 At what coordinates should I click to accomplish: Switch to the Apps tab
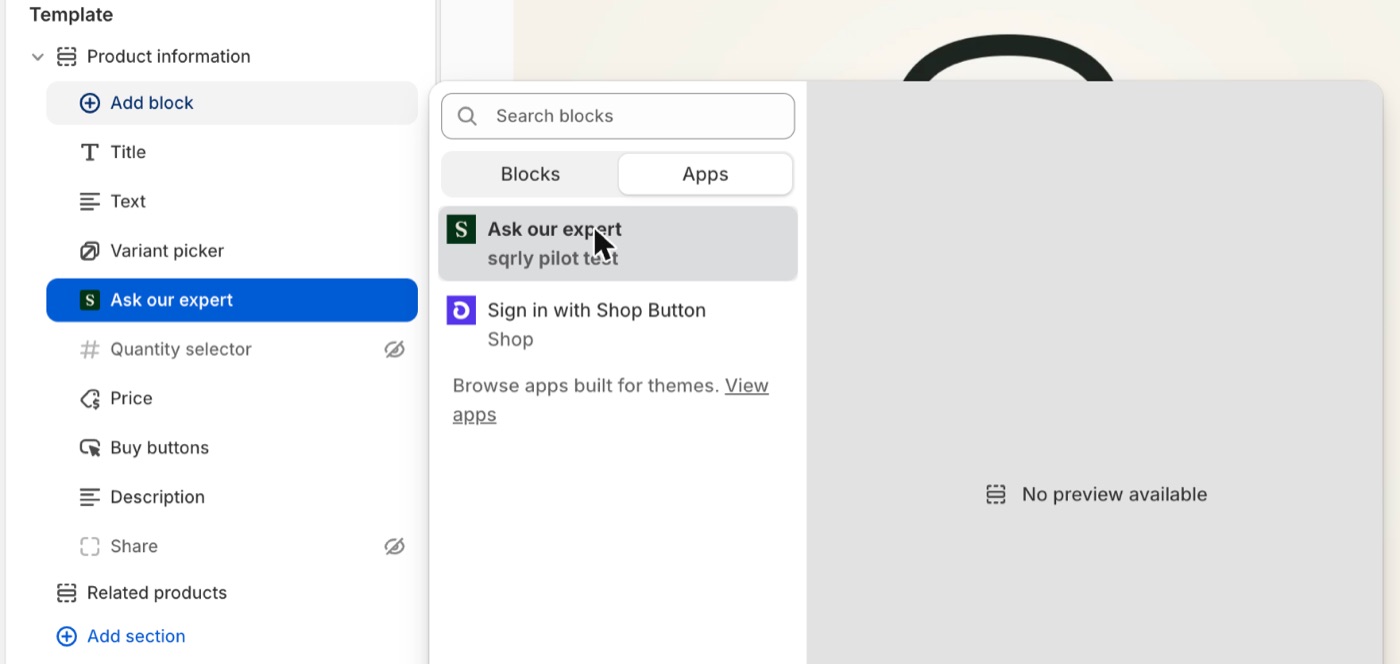705,174
